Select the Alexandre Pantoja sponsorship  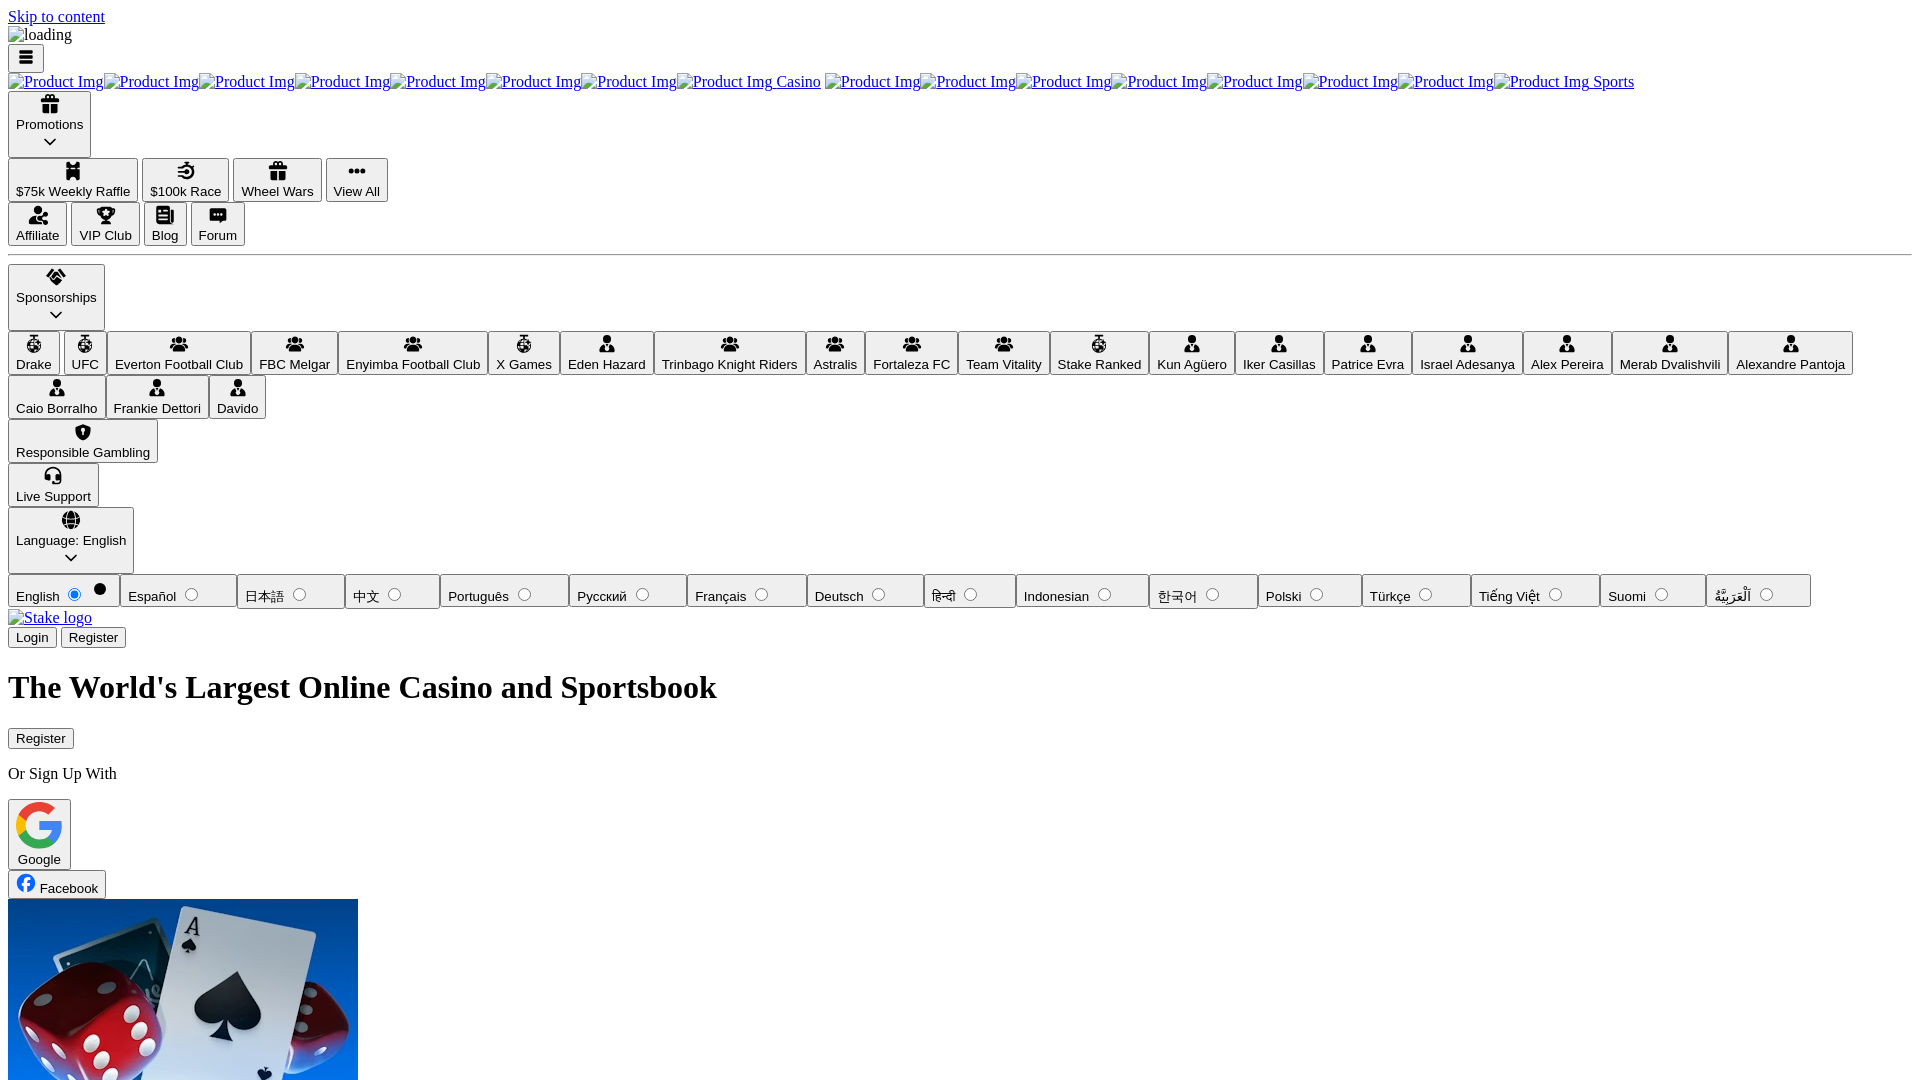(x=1790, y=353)
